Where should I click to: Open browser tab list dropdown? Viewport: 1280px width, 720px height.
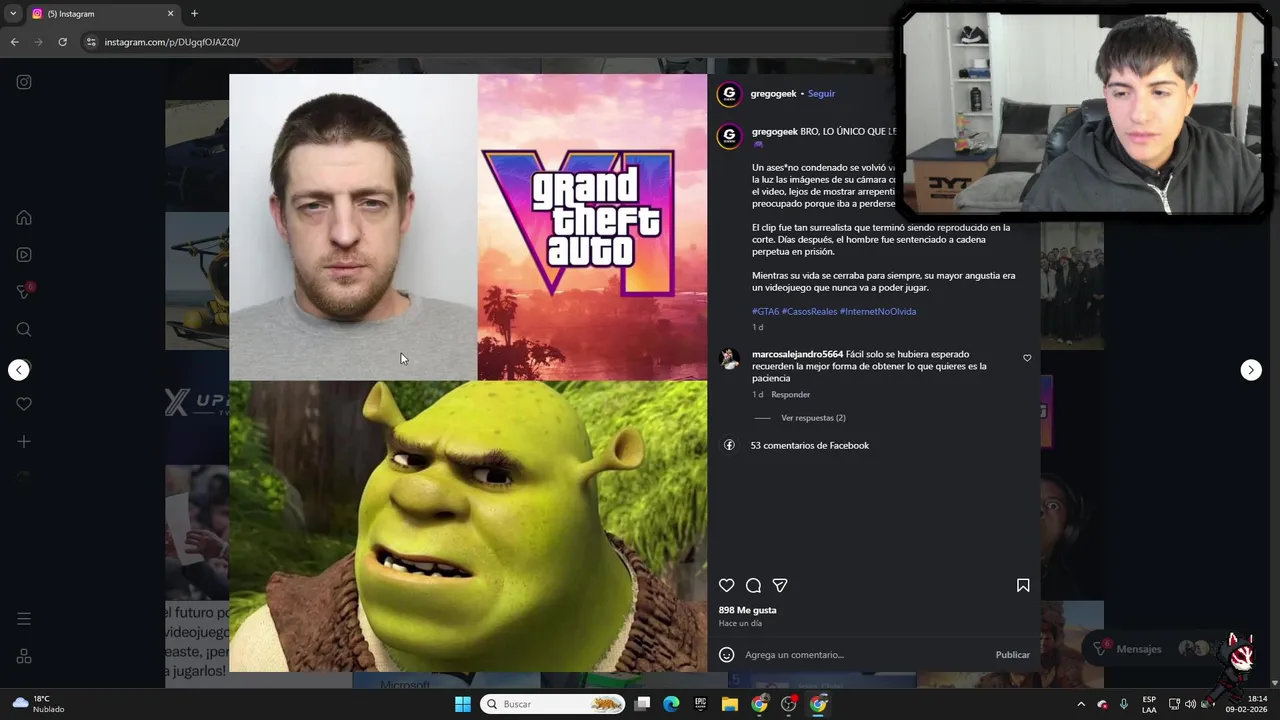(x=13, y=14)
